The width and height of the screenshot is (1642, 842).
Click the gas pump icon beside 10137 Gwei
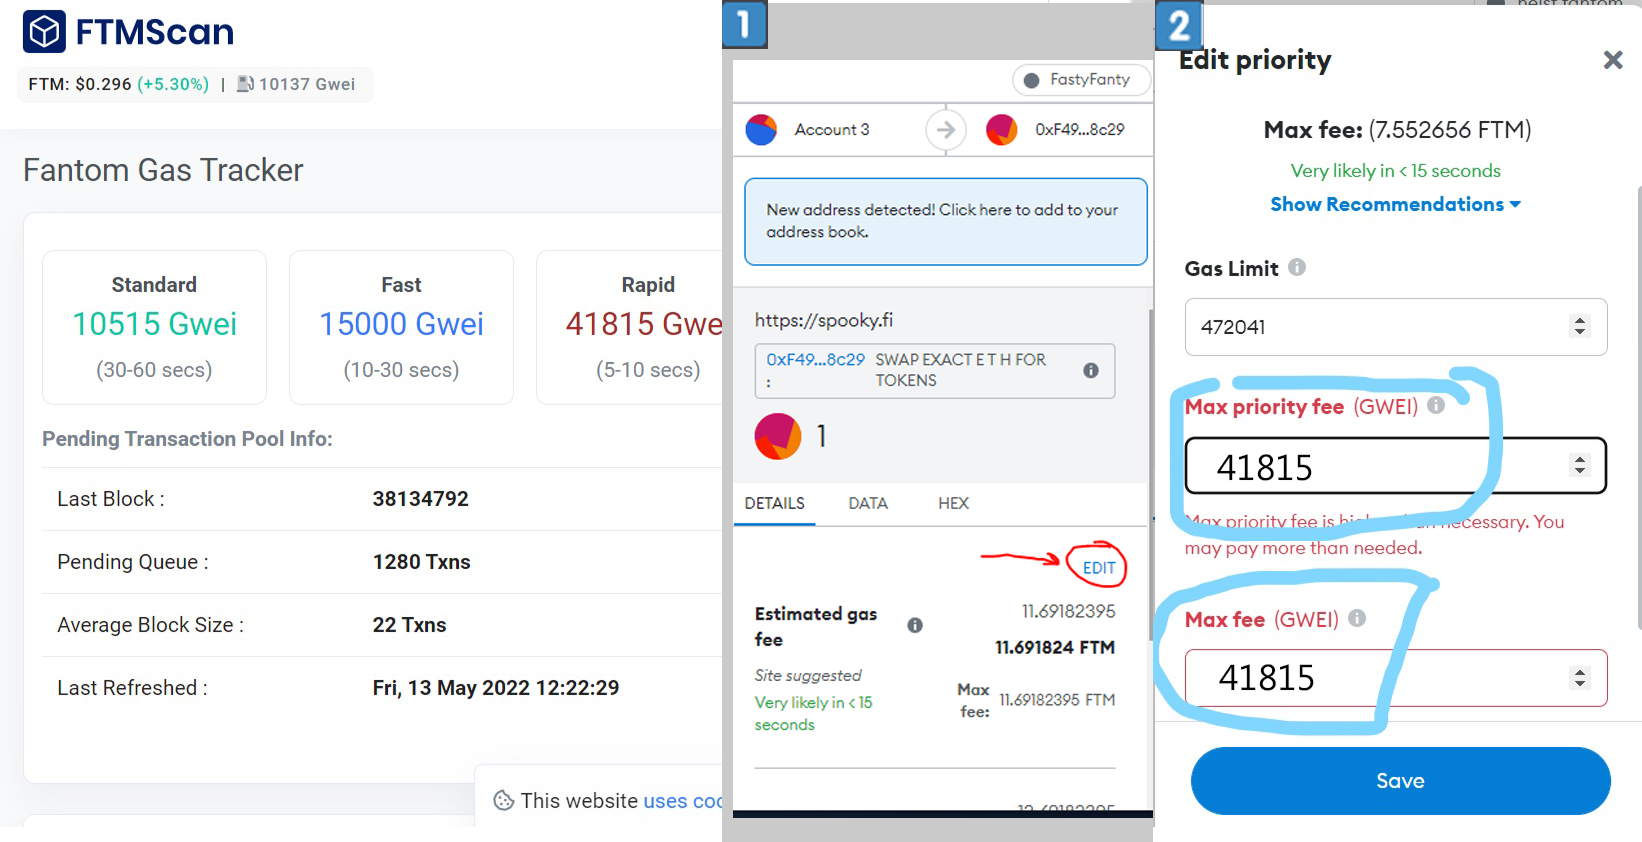pos(245,84)
